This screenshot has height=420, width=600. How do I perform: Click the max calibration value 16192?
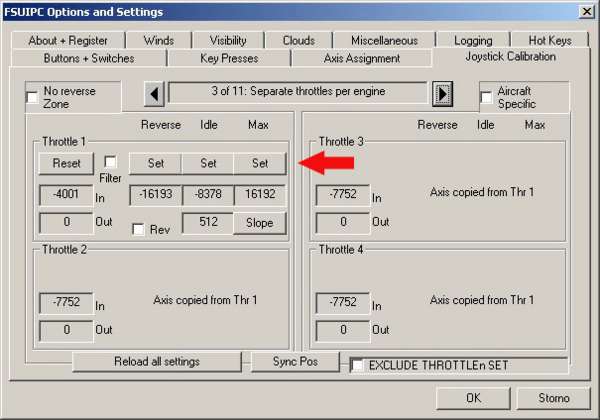coord(260,194)
